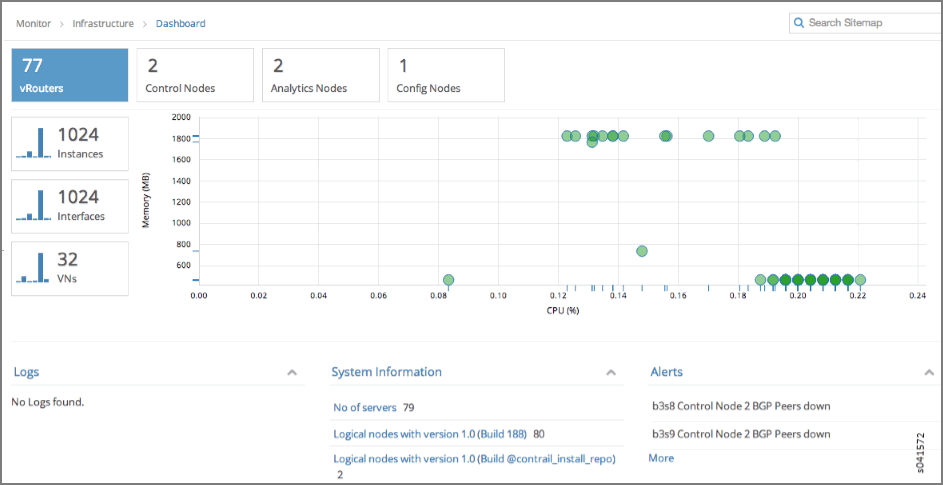
Task: Click the Monitor breadcrumb
Action: 33,23
